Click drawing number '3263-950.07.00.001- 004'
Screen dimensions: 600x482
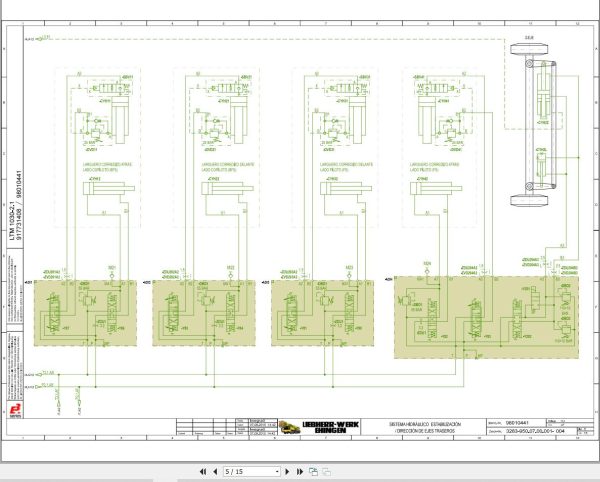point(535,431)
